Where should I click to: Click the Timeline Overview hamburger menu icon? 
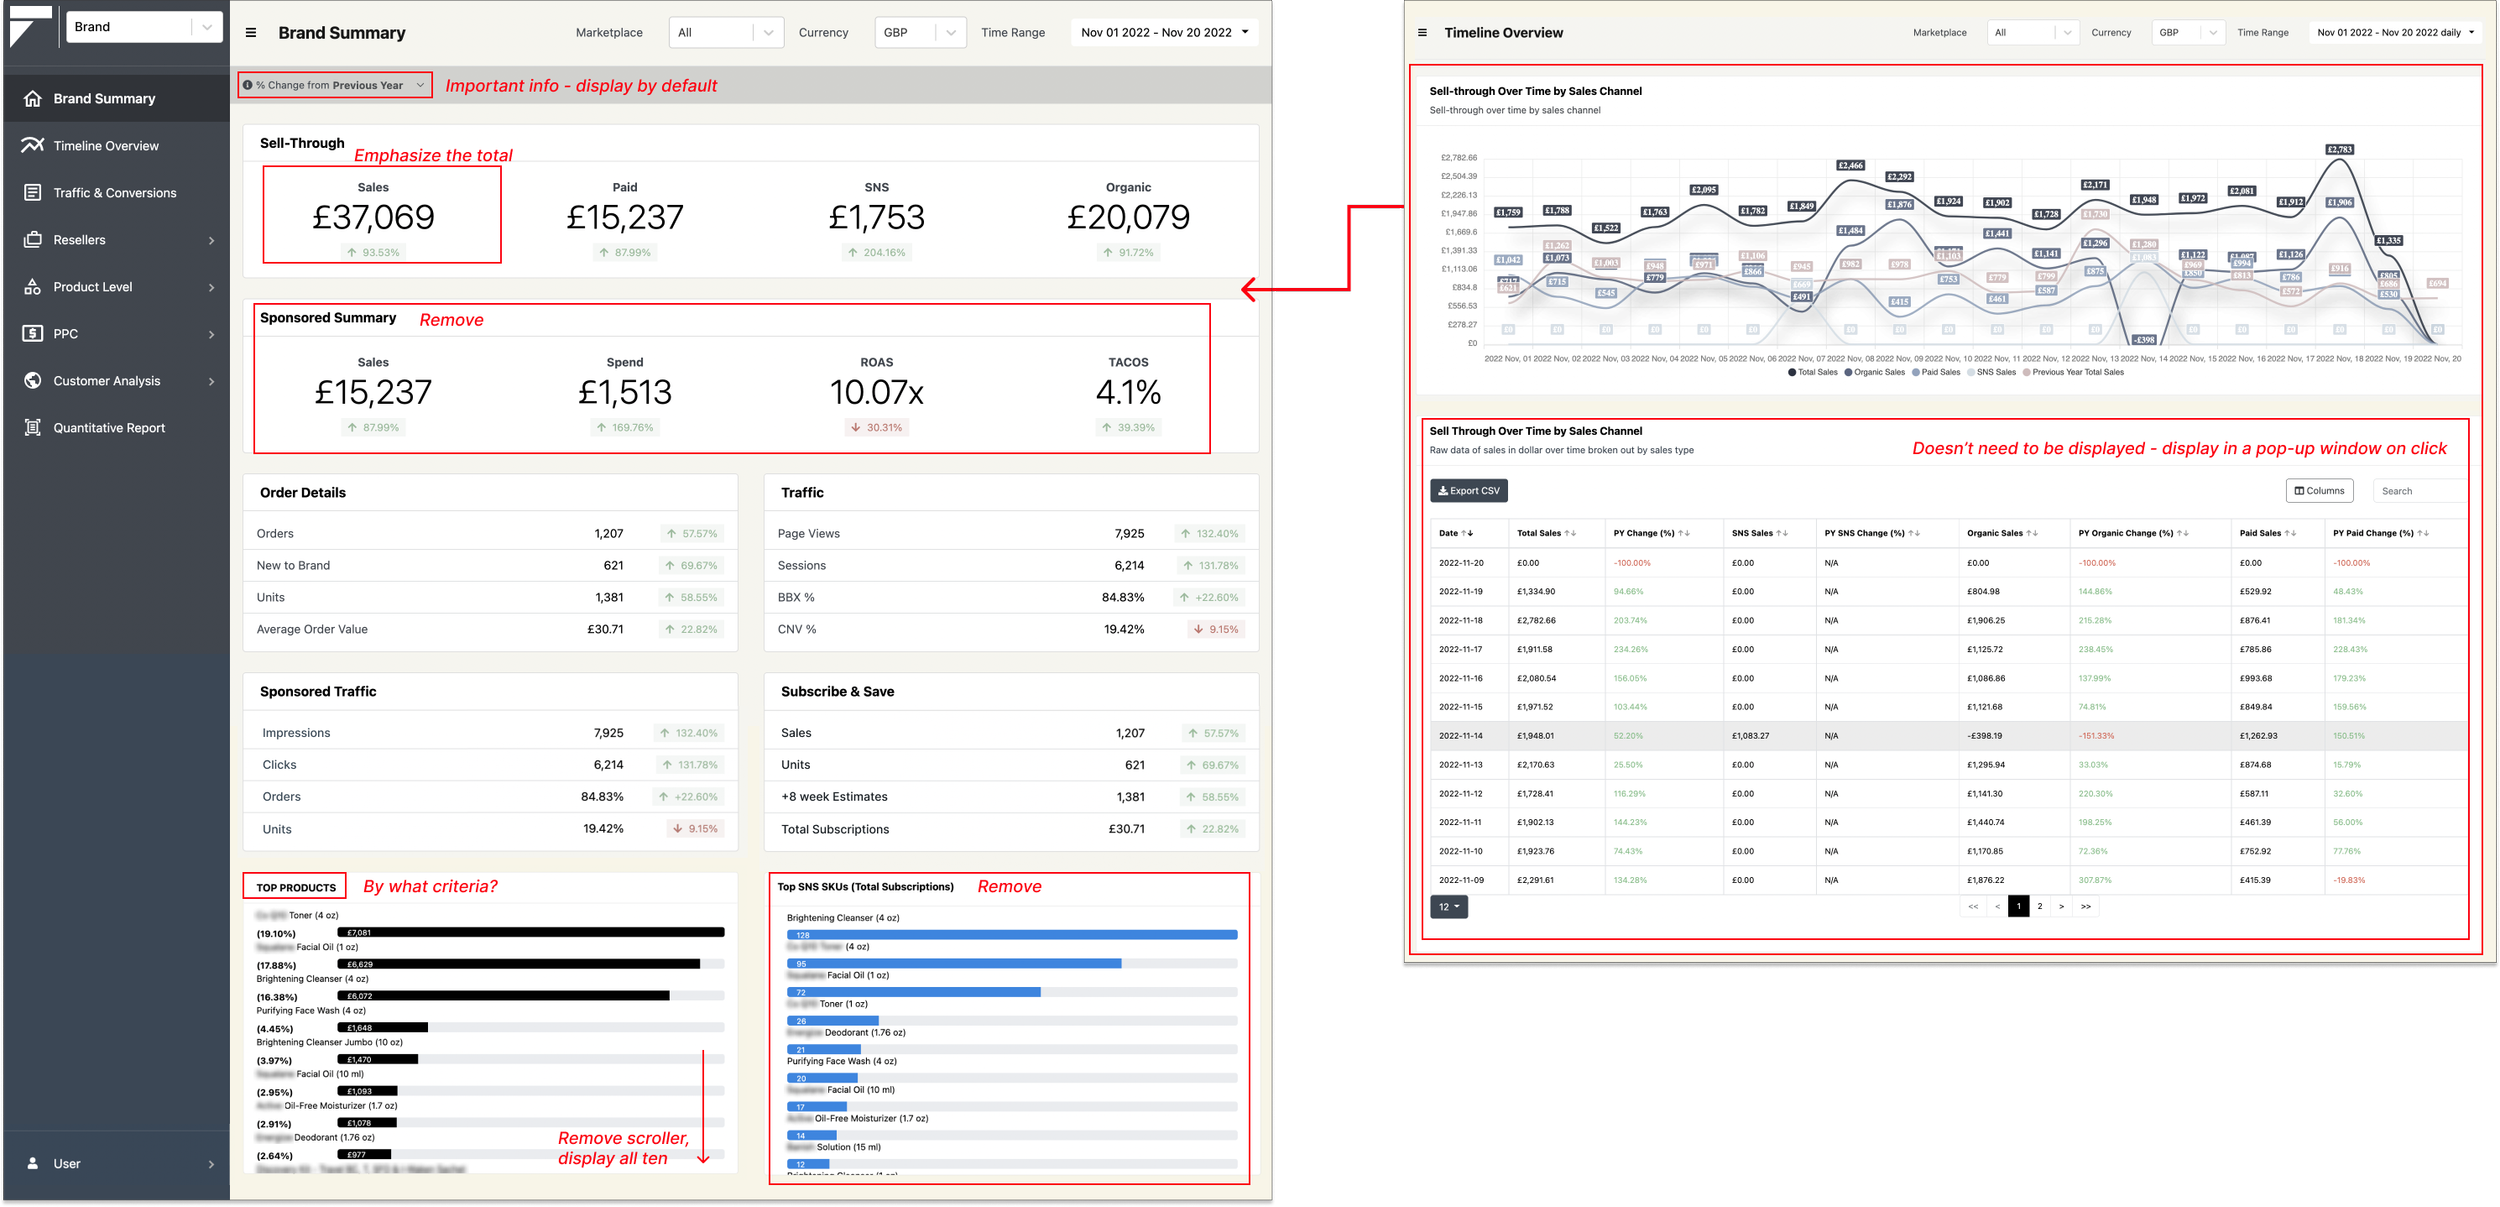(1422, 33)
